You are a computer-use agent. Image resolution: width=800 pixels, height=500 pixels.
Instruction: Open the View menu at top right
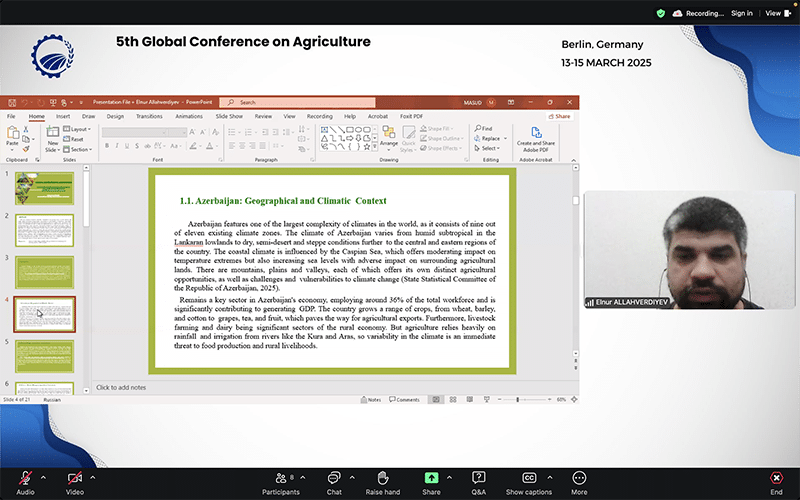point(778,13)
